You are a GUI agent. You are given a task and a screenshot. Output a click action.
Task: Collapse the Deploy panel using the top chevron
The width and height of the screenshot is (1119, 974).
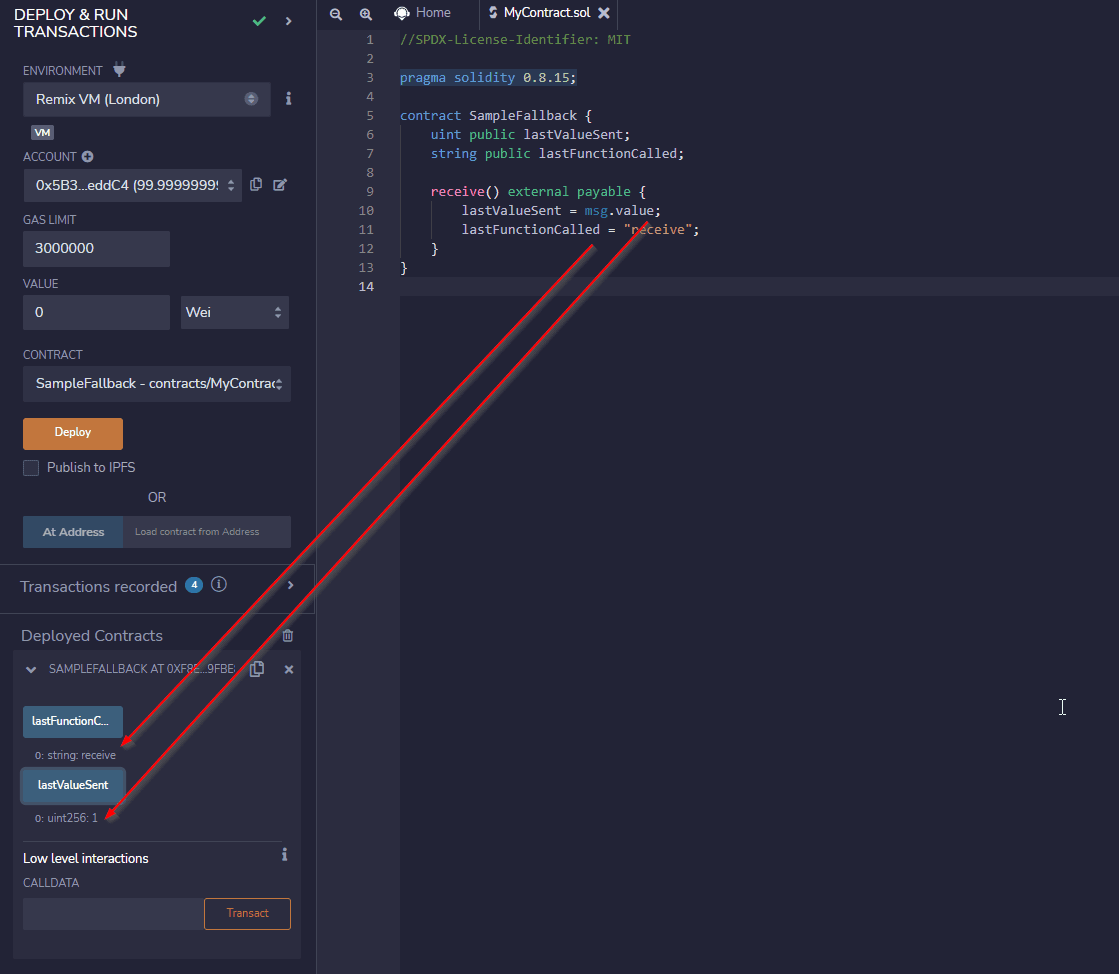[x=288, y=21]
